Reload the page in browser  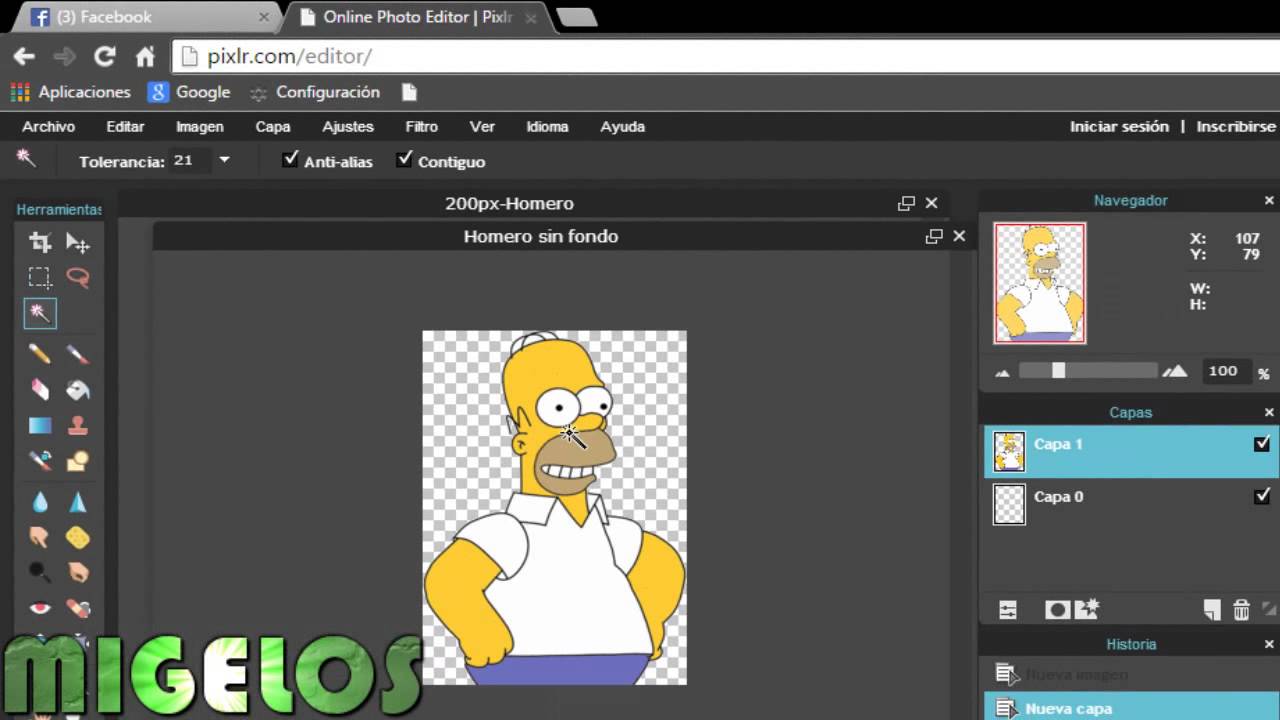coord(104,56)
